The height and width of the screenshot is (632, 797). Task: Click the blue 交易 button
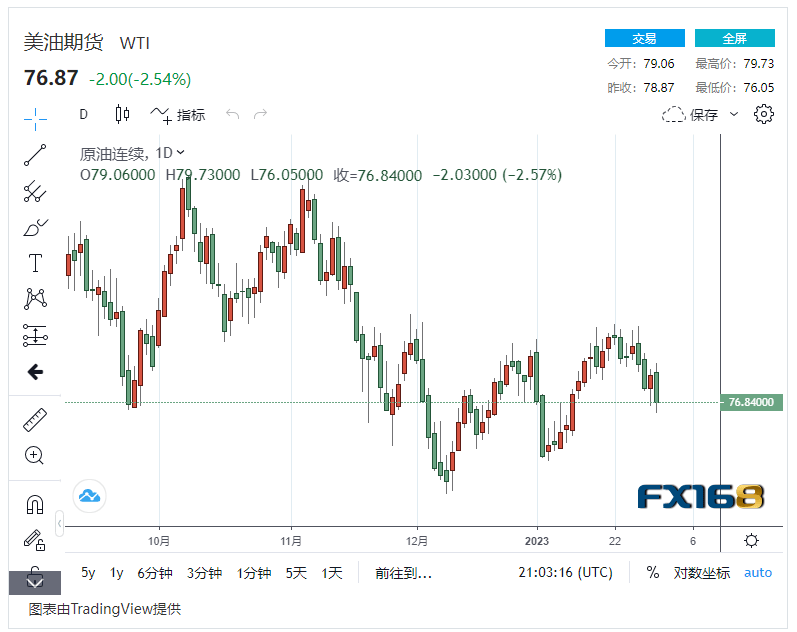point(644,38)
